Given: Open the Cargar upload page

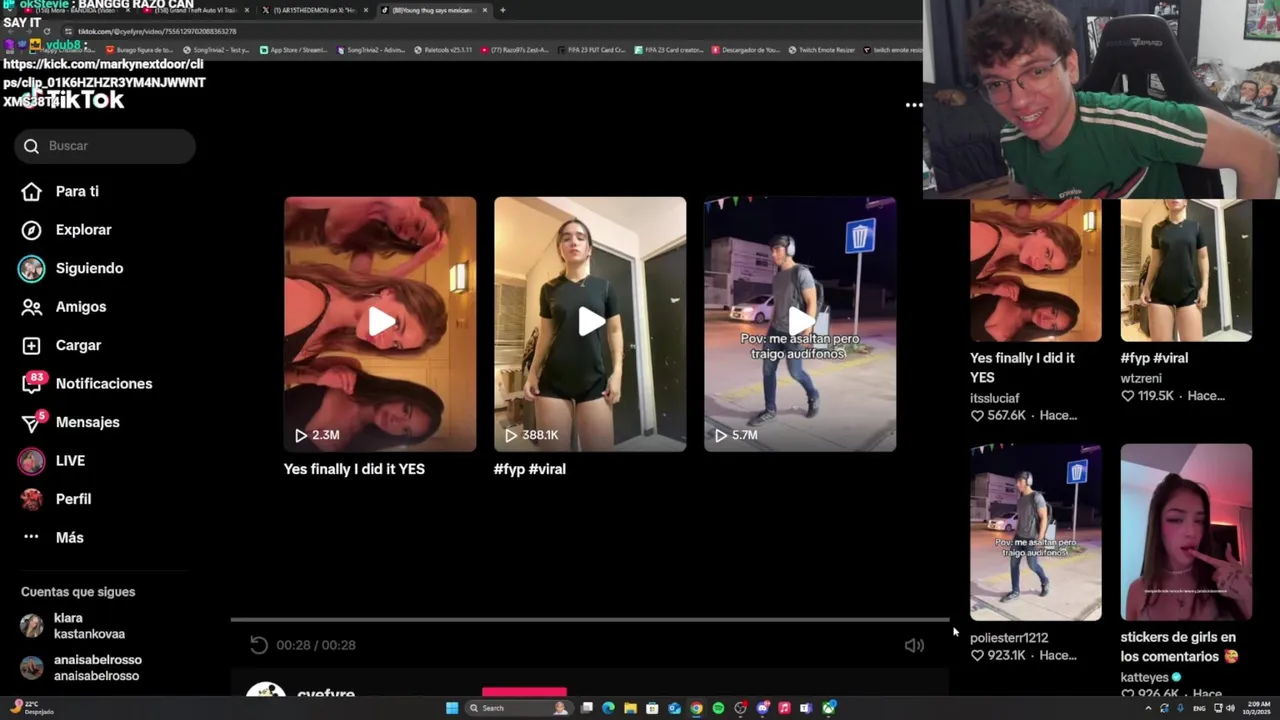Looking at the screenshot, I should click(63, 345).
